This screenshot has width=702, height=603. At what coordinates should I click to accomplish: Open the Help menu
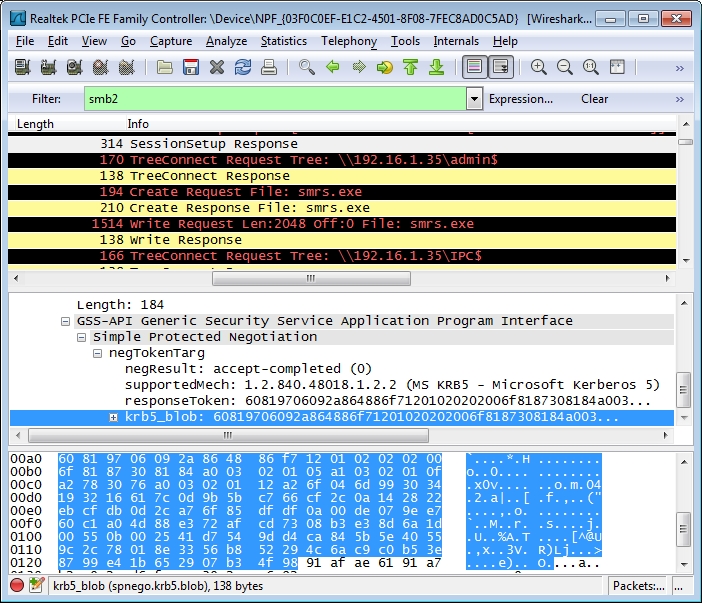[x=505, y=41]
